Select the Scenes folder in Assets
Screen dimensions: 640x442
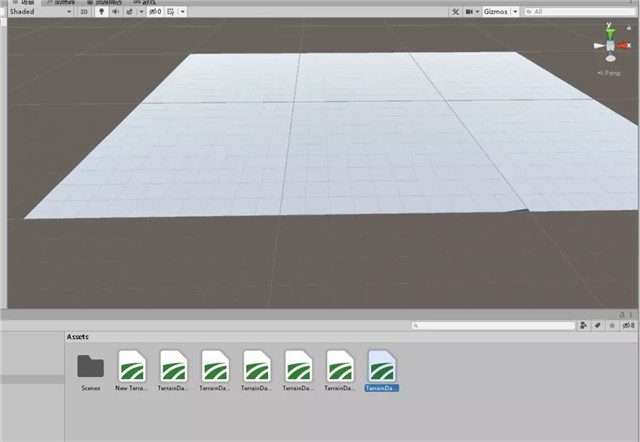point(90,370)
